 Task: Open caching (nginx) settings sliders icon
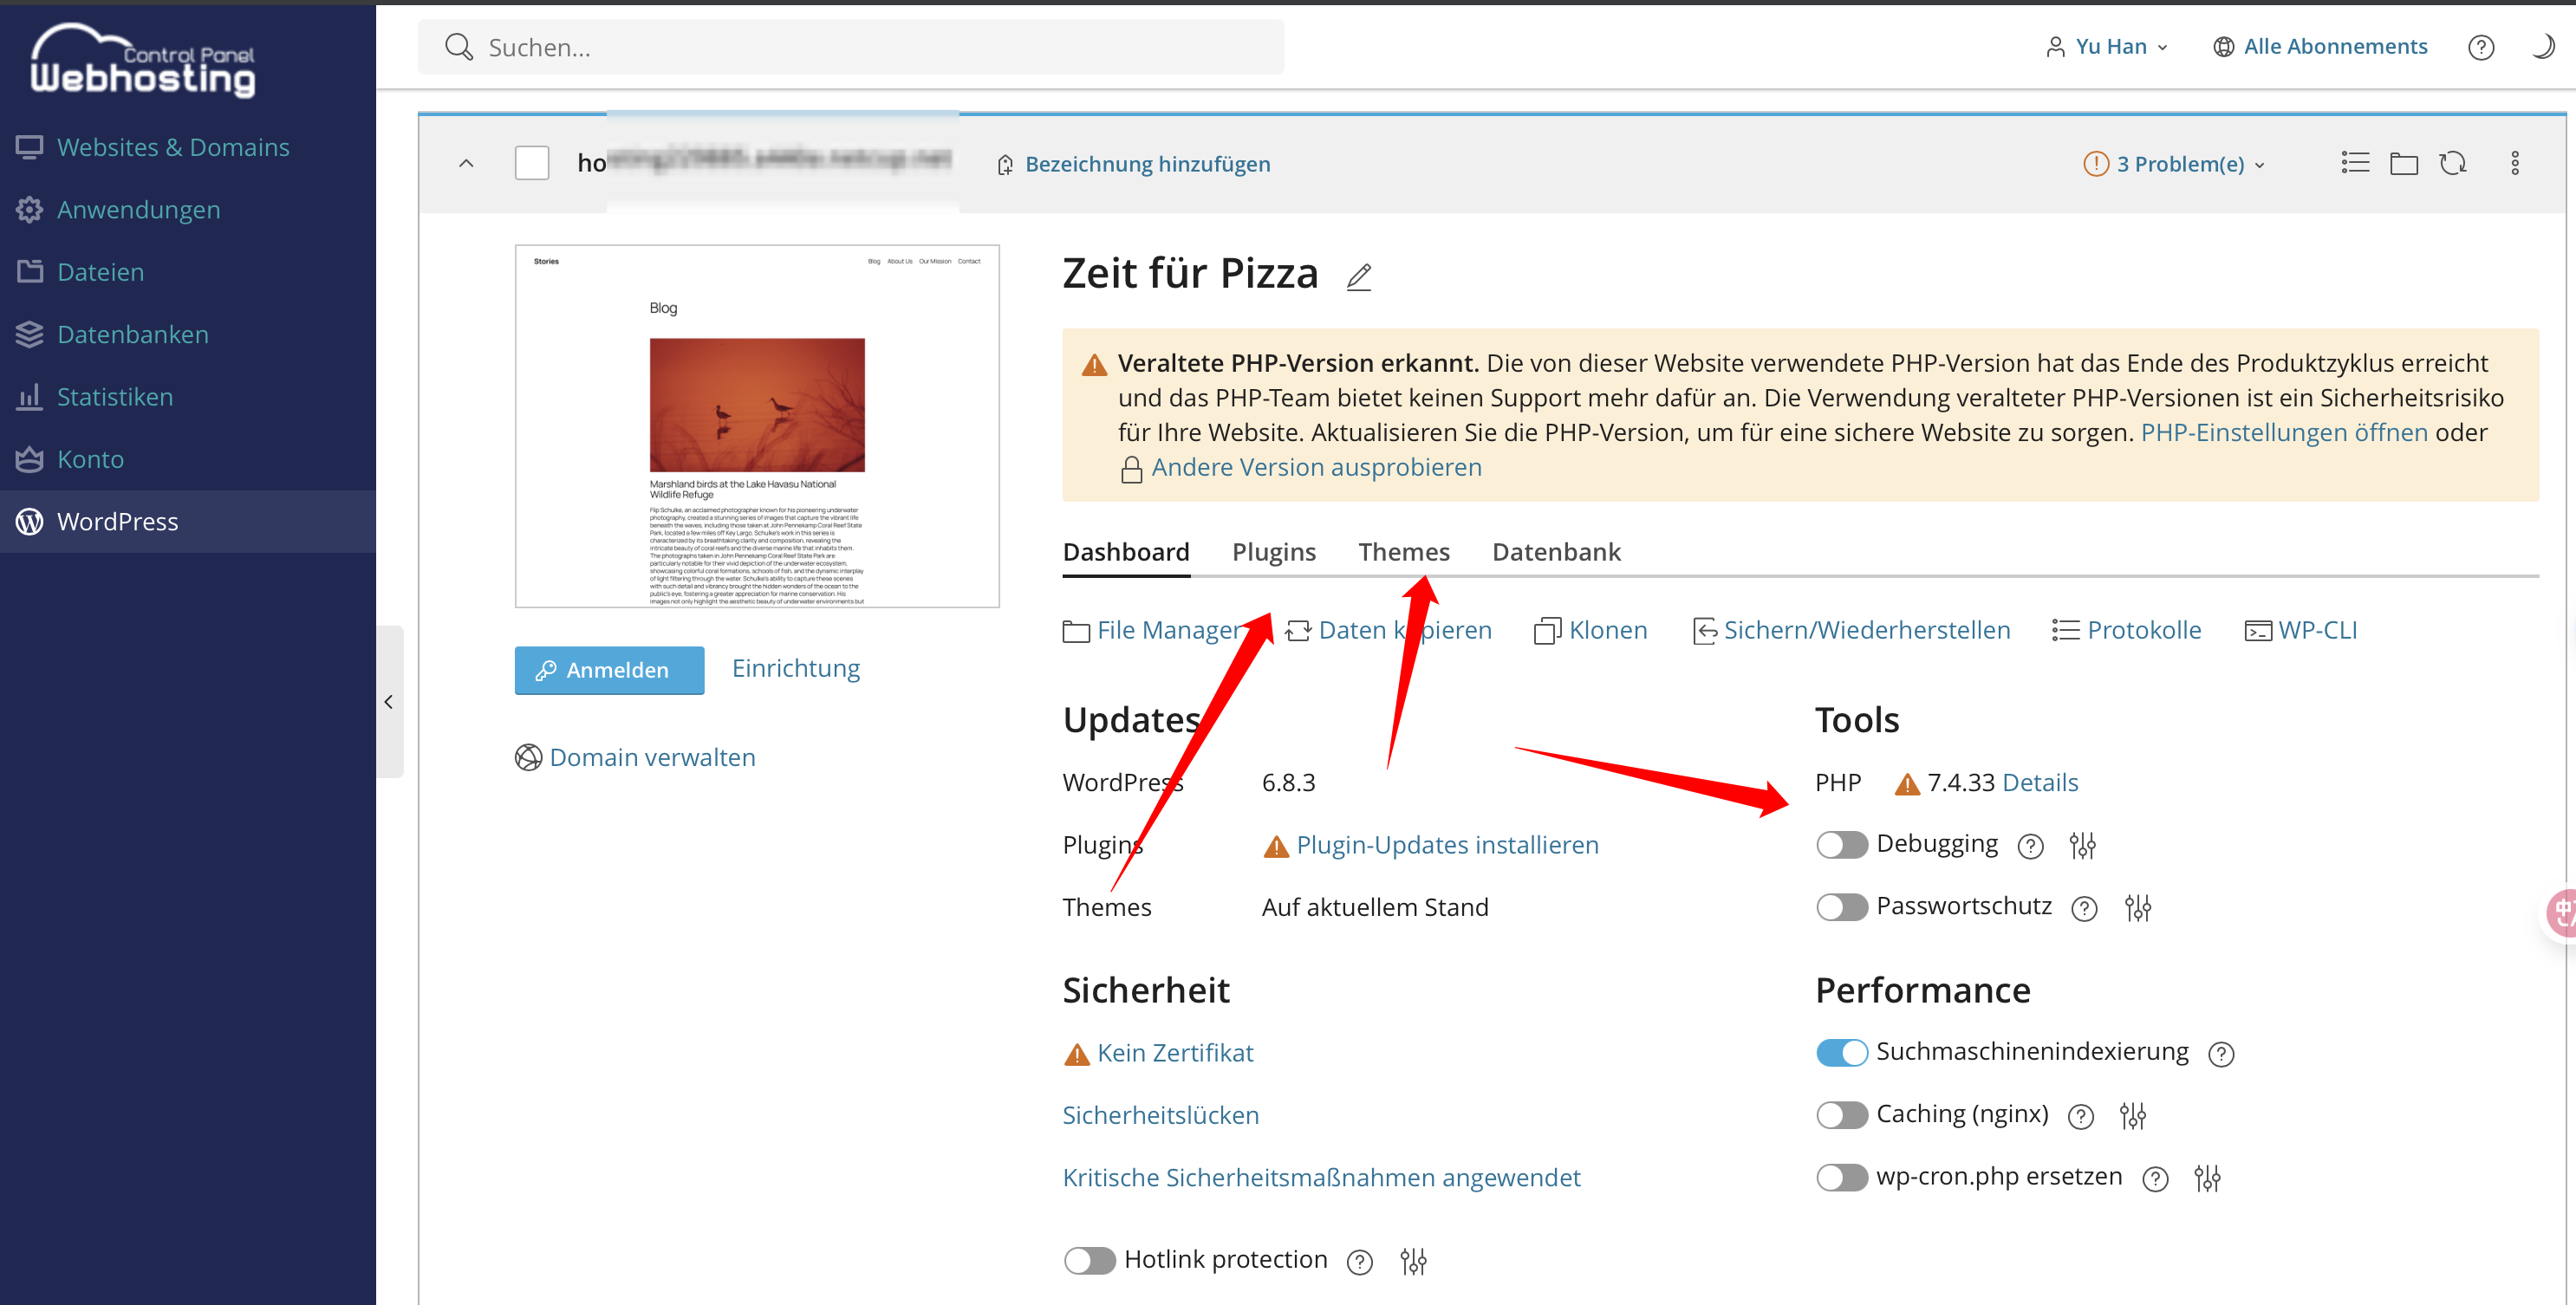2132,1116
